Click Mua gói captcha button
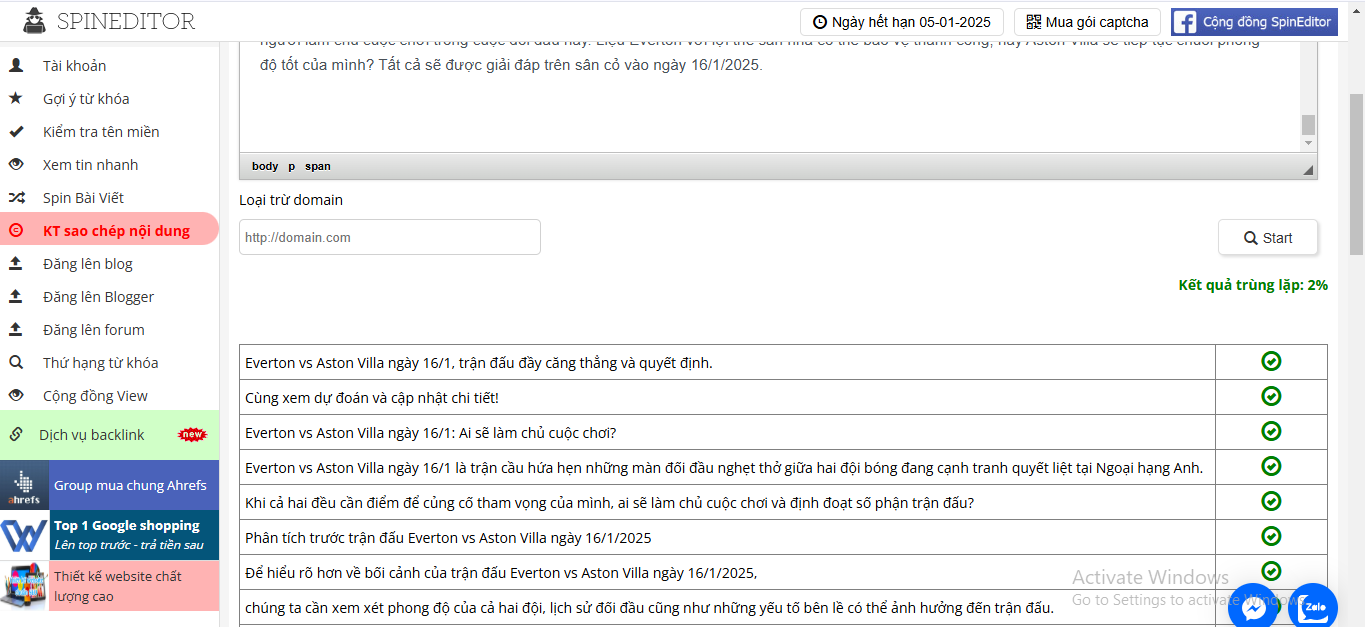Image resolution: width=1365 pixels, height=627 pixels. pos(1087,22)
